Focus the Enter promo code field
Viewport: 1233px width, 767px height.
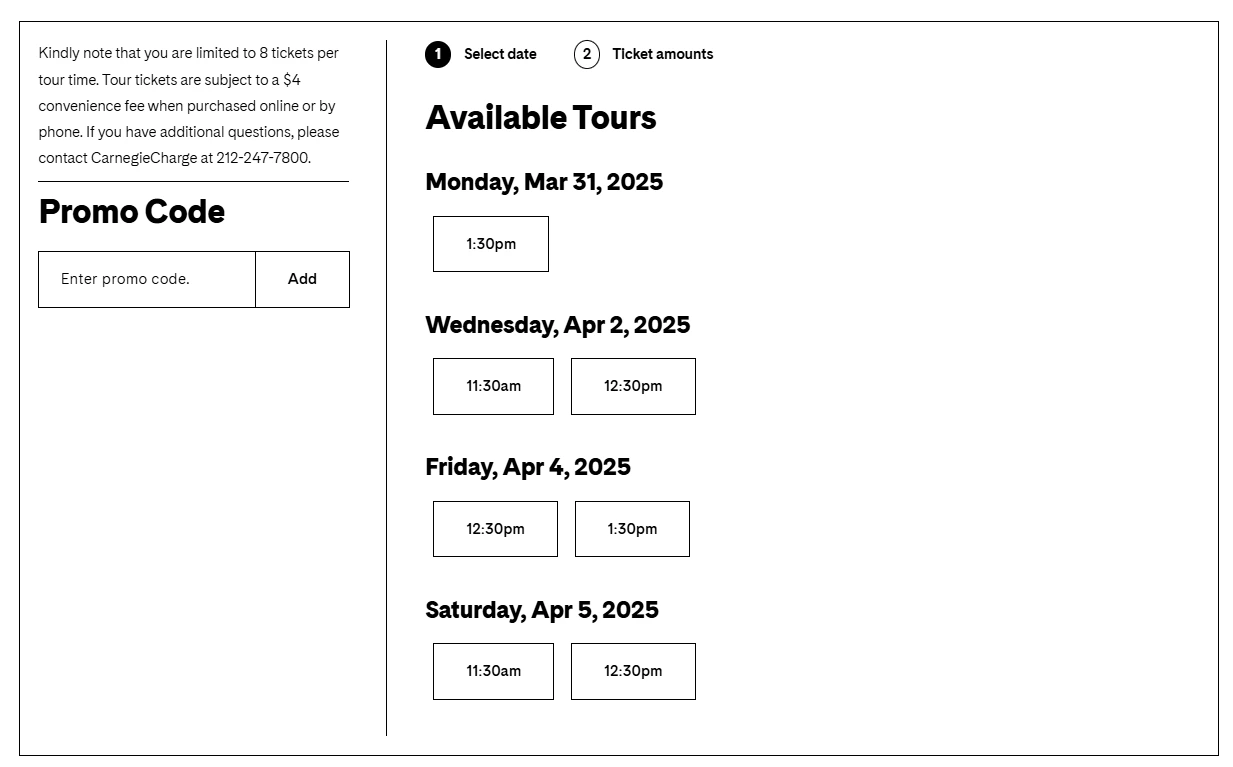point(147,279)
